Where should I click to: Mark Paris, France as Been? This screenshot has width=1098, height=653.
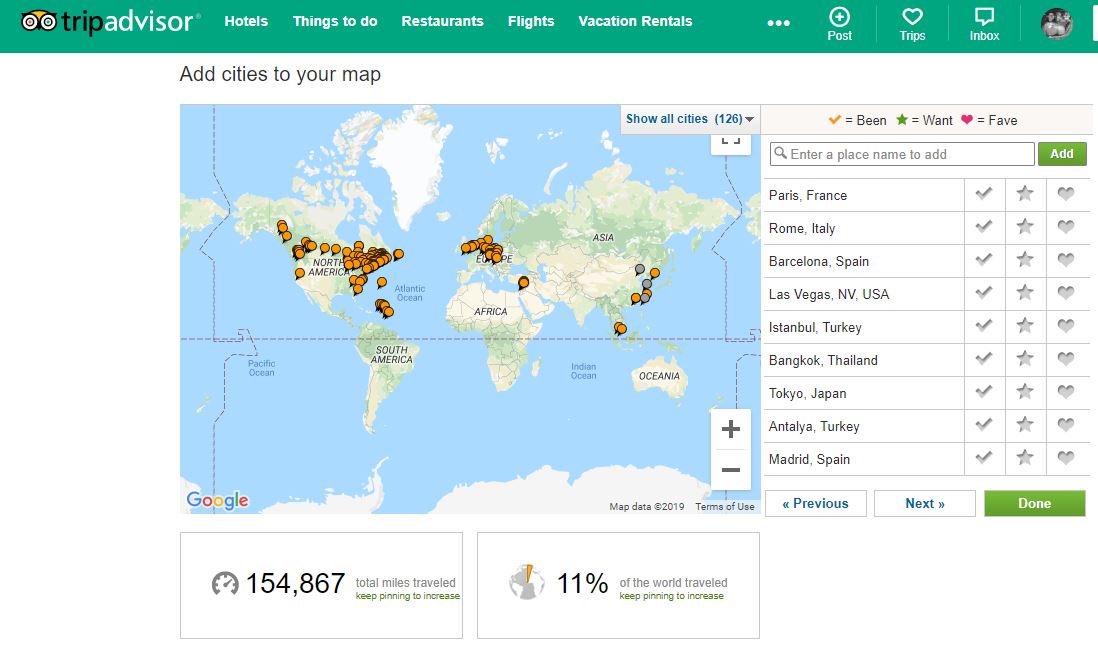984,195
